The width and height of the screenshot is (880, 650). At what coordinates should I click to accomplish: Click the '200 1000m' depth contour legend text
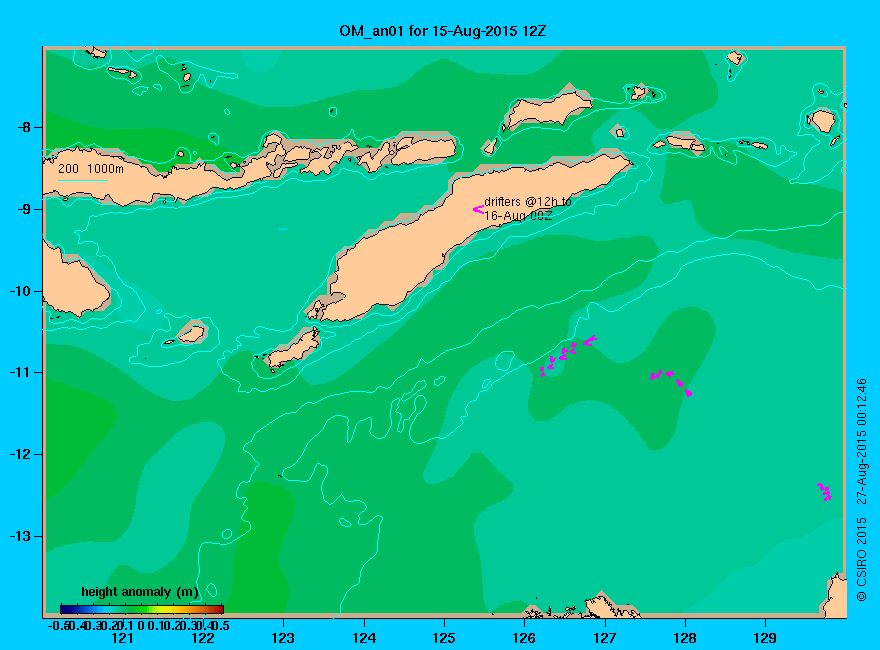point(91,168)
